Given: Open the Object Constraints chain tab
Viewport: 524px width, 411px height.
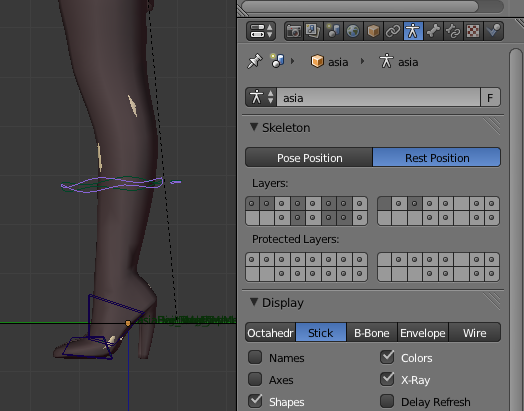Looking at the screenshot, I should coord(393,31).
